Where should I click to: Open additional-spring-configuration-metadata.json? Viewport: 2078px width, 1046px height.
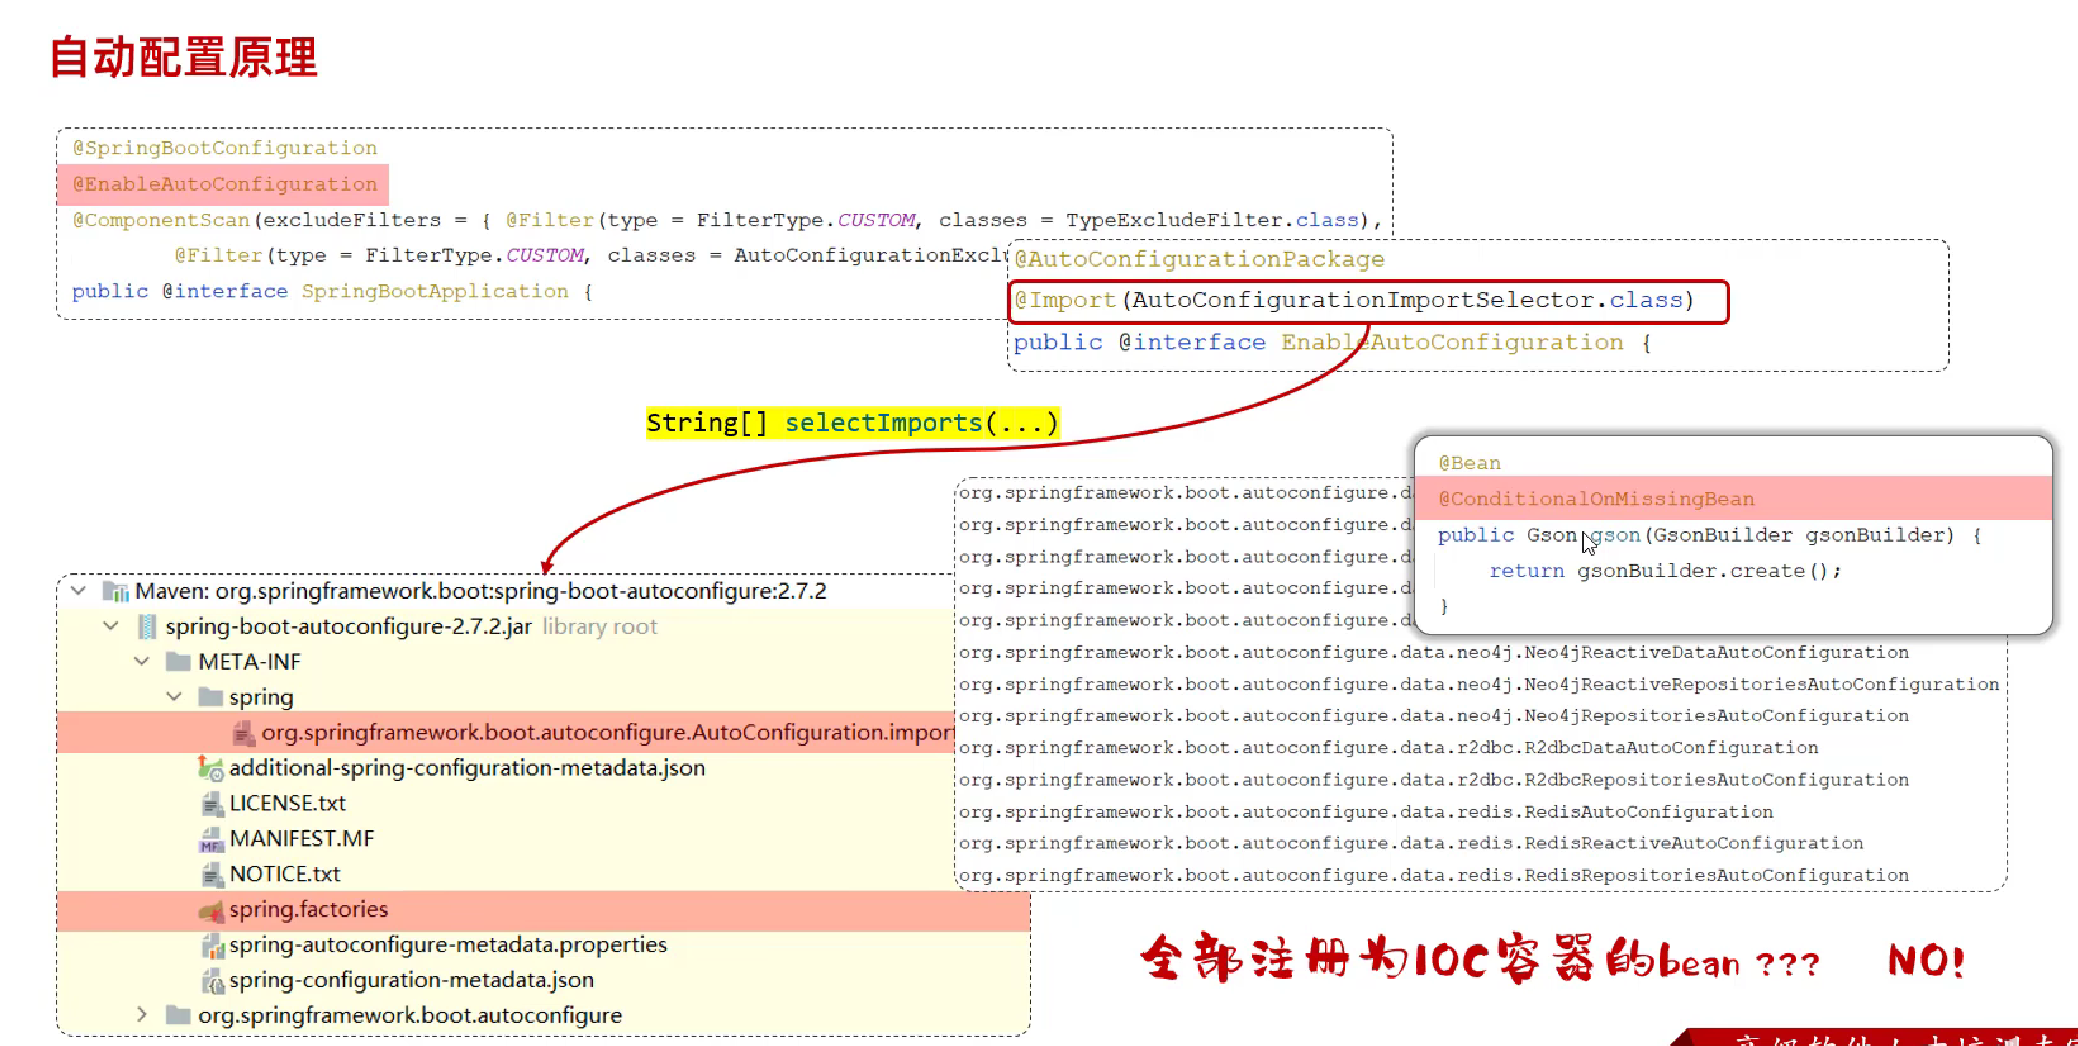coord(467,767)
